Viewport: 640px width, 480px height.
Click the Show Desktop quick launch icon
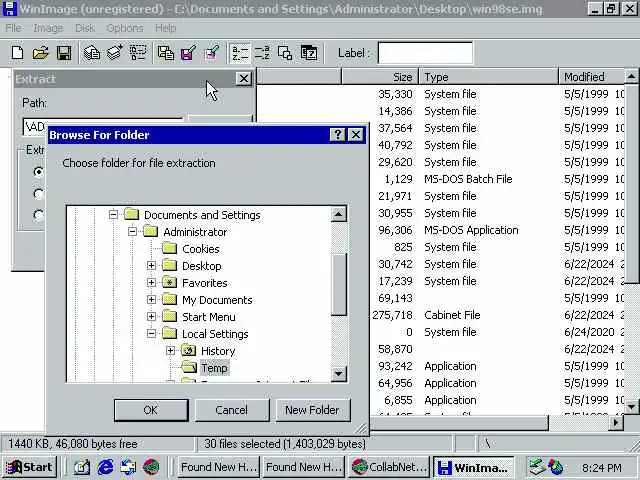click(x=82, y=467)
